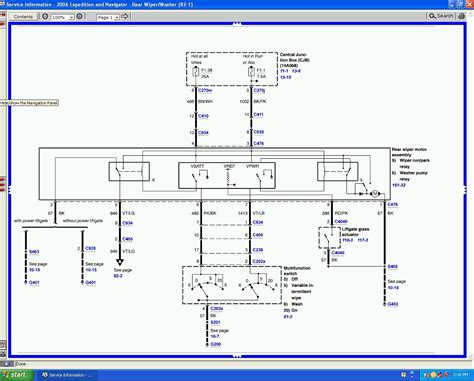Open connector link C270j

click(x=259, y=90)
